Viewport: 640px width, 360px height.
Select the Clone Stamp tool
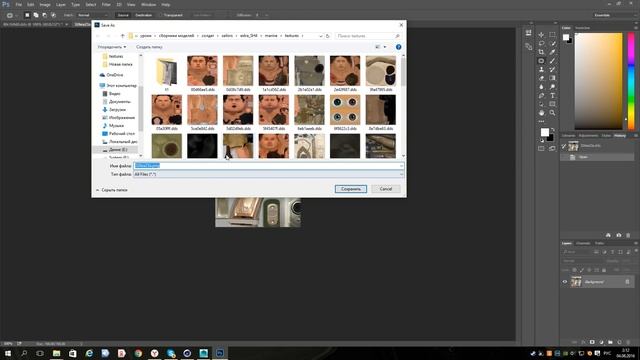point(541,69)
